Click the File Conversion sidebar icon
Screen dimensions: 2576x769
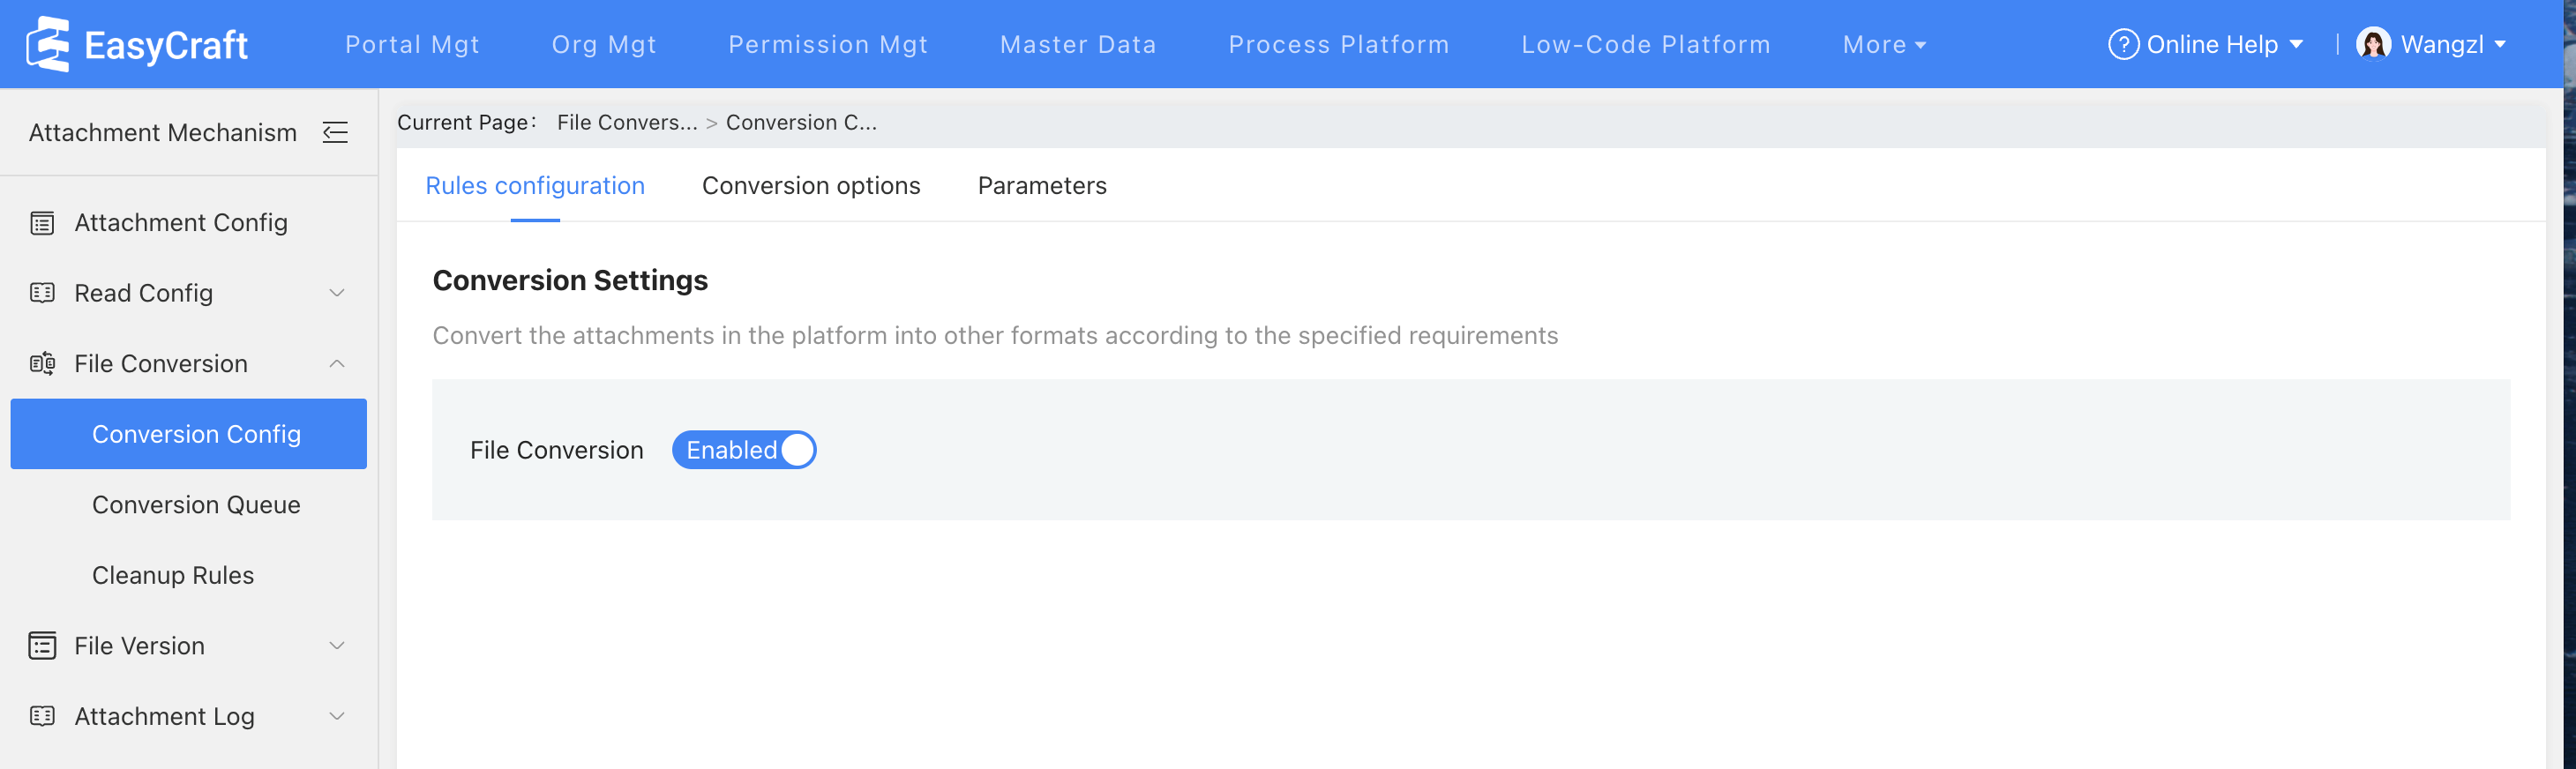42,364
